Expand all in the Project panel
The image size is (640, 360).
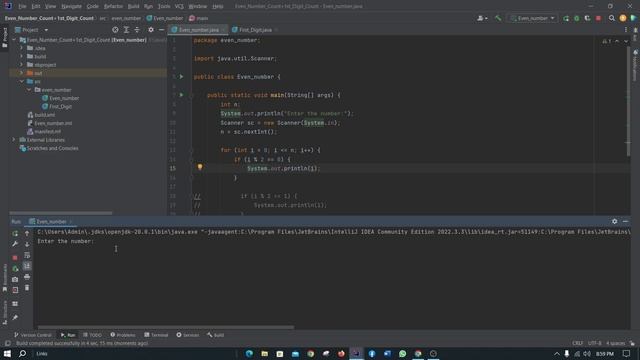click(x=126, y=30)
